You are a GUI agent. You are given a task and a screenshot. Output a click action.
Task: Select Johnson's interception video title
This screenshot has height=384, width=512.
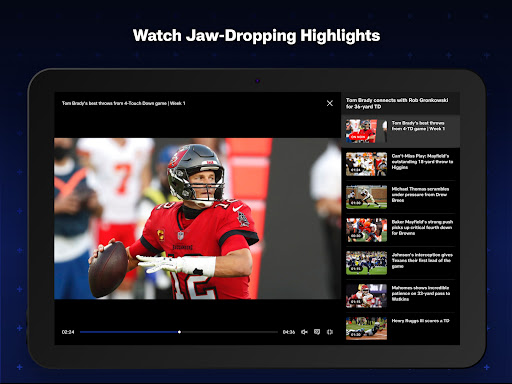(x=422, y=260)
